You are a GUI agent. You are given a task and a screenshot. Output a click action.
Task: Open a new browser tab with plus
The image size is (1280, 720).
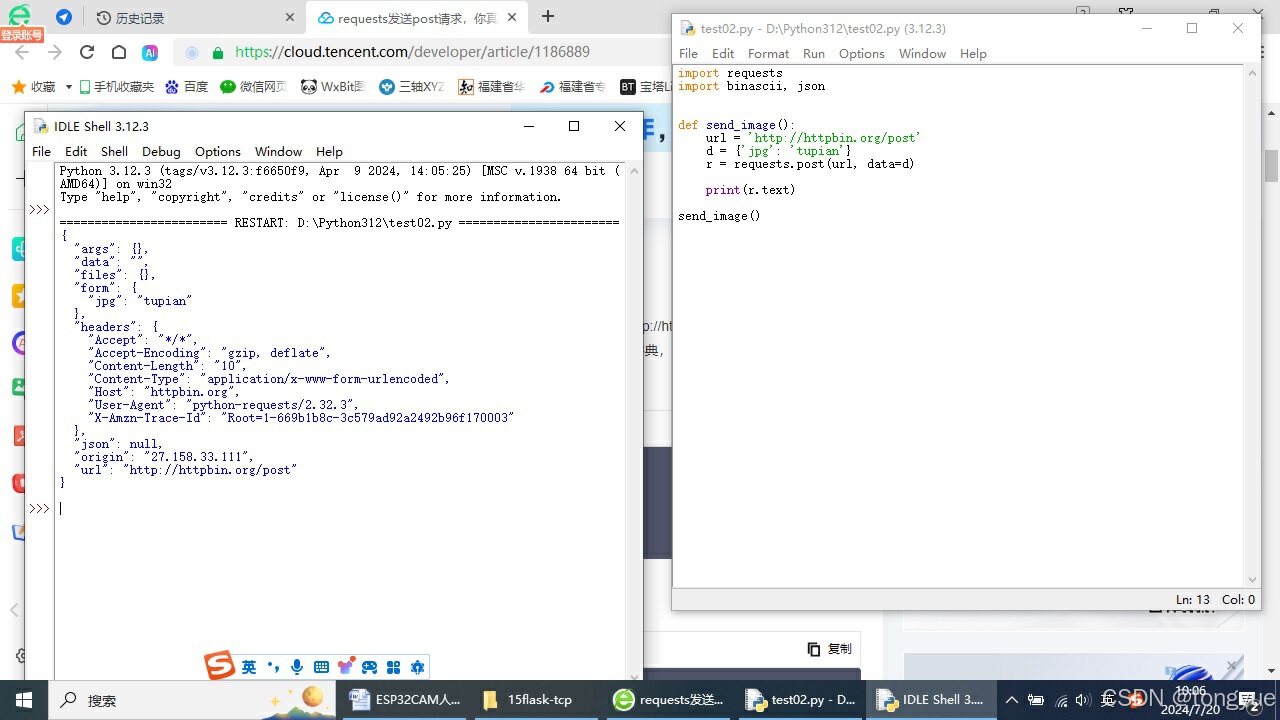(x=547, y=16)
